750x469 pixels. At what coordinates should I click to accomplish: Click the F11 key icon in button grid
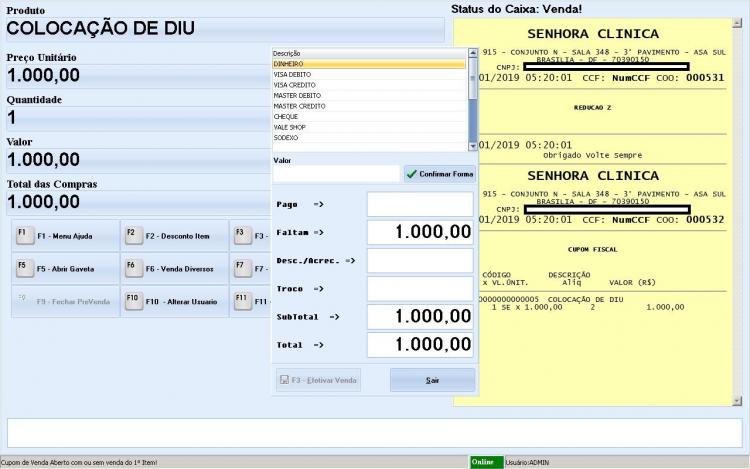(243, 301)
